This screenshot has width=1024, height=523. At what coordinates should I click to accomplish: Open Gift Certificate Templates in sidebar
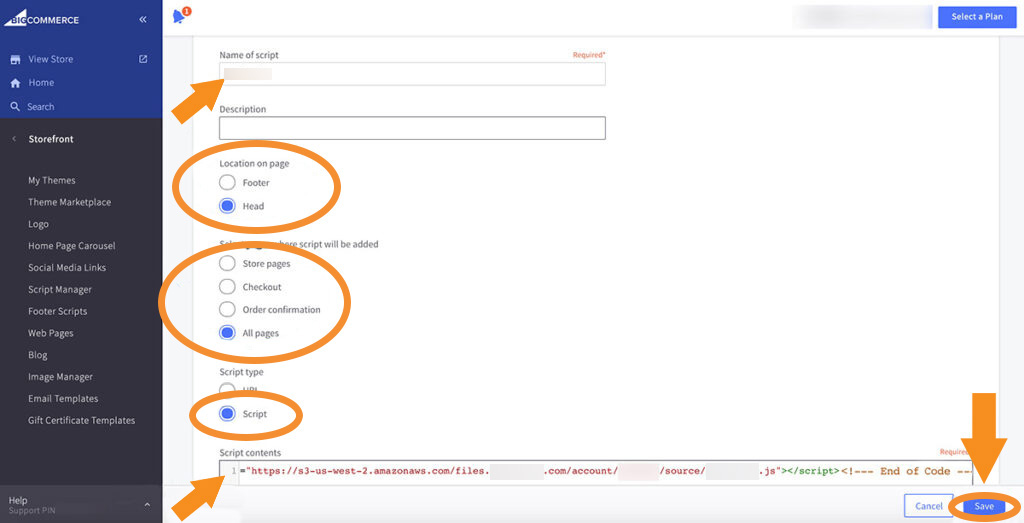coord(81,420)
